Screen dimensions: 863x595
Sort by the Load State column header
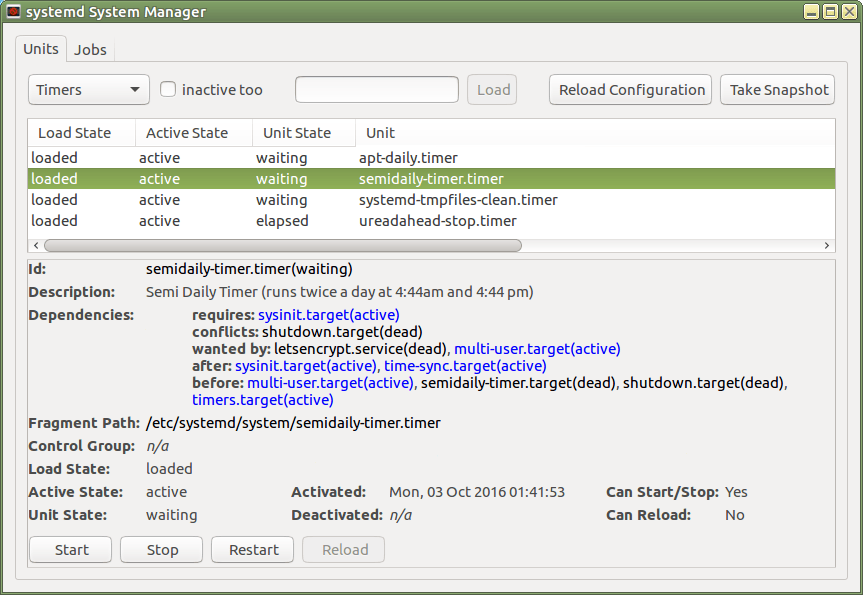pos(81,133)
